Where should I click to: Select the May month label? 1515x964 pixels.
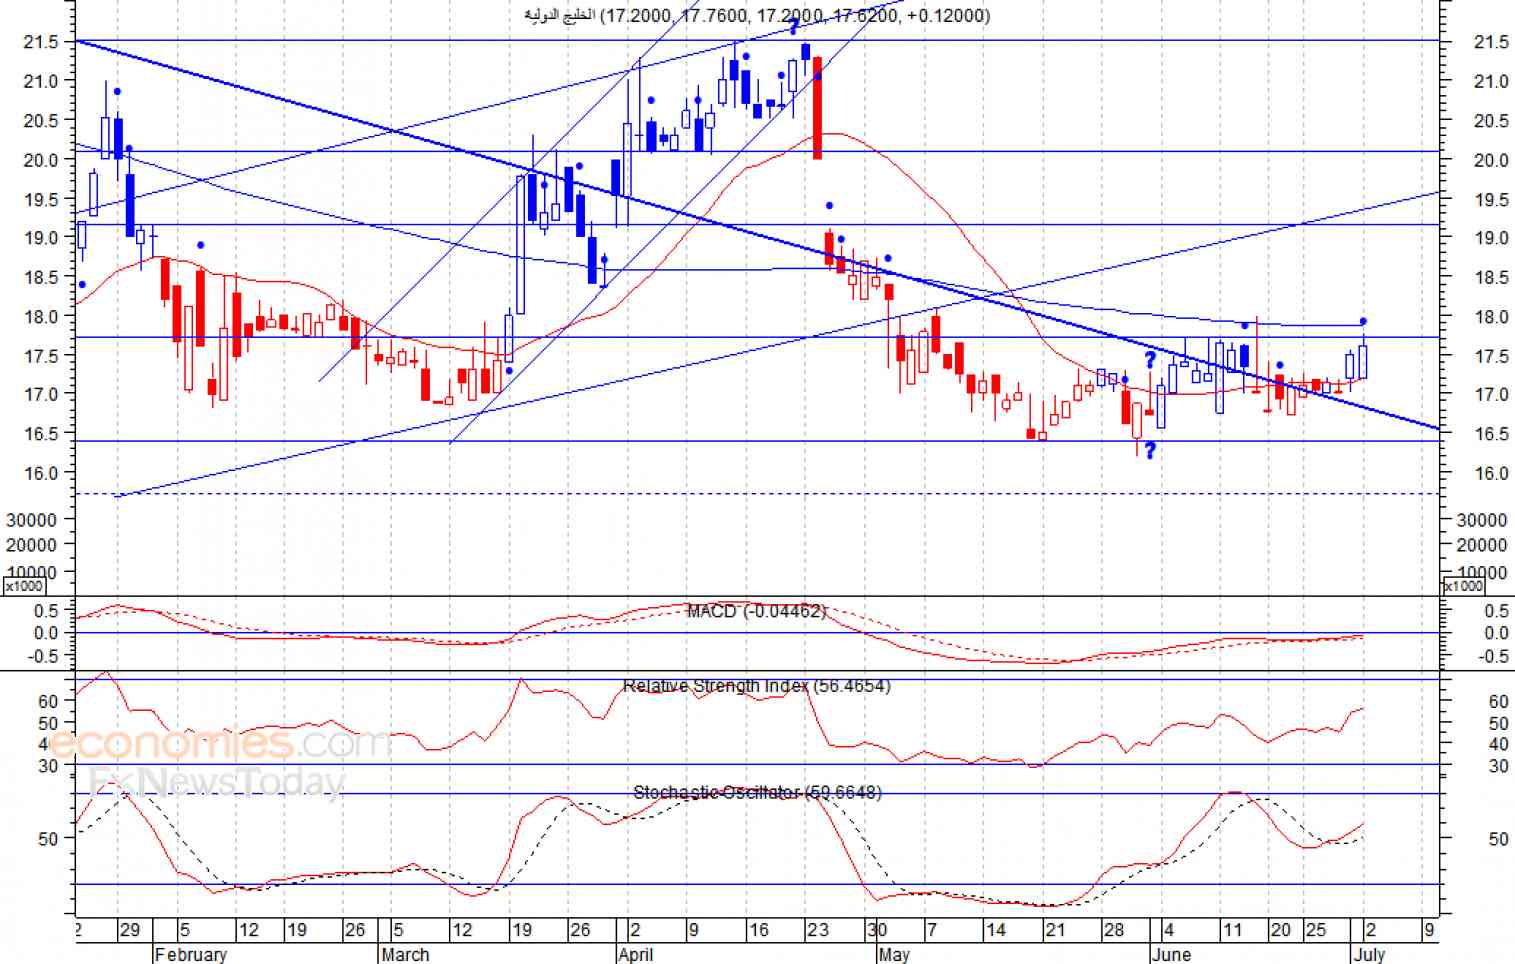[894, 954]
